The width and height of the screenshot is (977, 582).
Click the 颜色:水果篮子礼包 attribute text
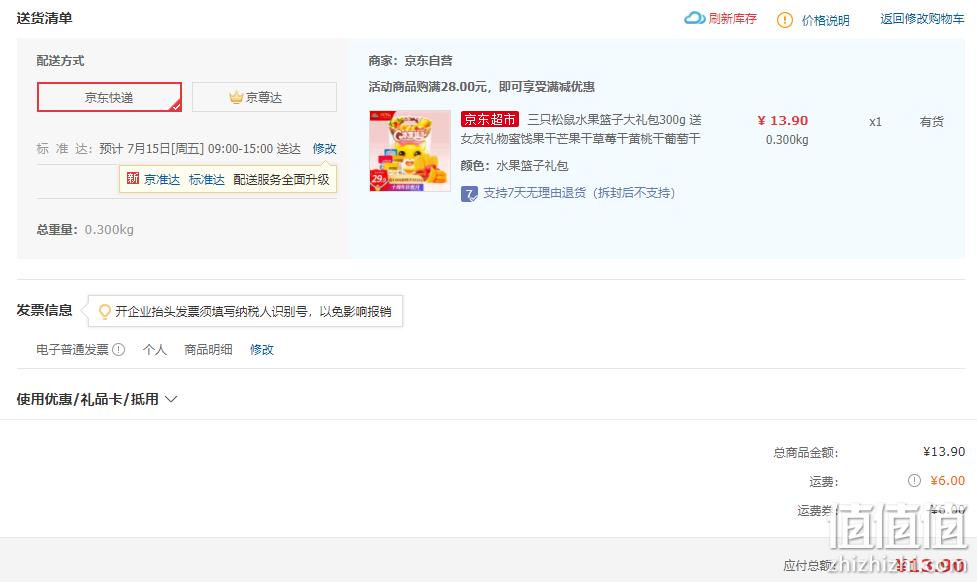[514, 166]
